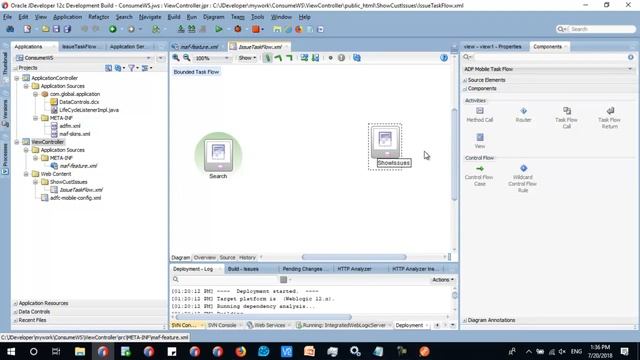Screen dimensions: 640x360
Task: Open the Show dropdown on diagram toolbar
Action: pos(247,58)
